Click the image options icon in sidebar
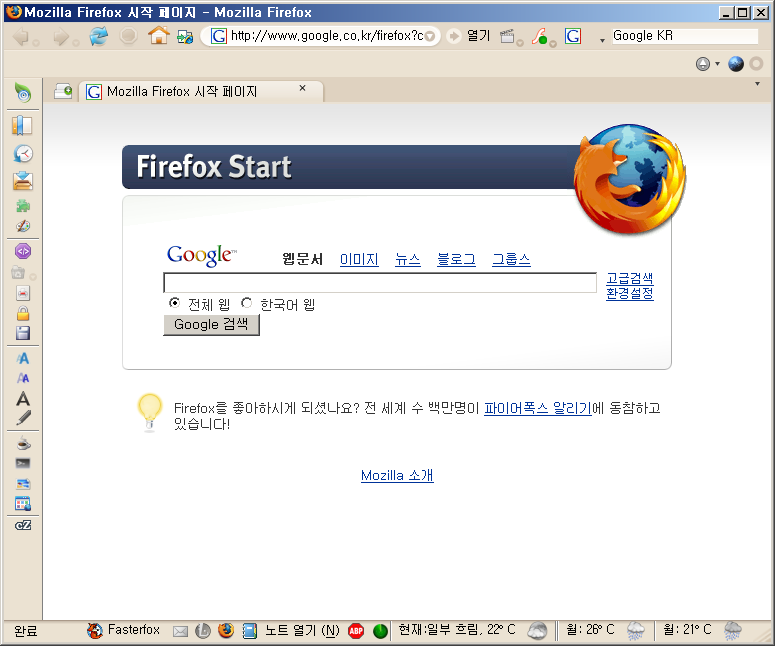The height and width of the screenshot is (646, 775). tap(23, 483)
